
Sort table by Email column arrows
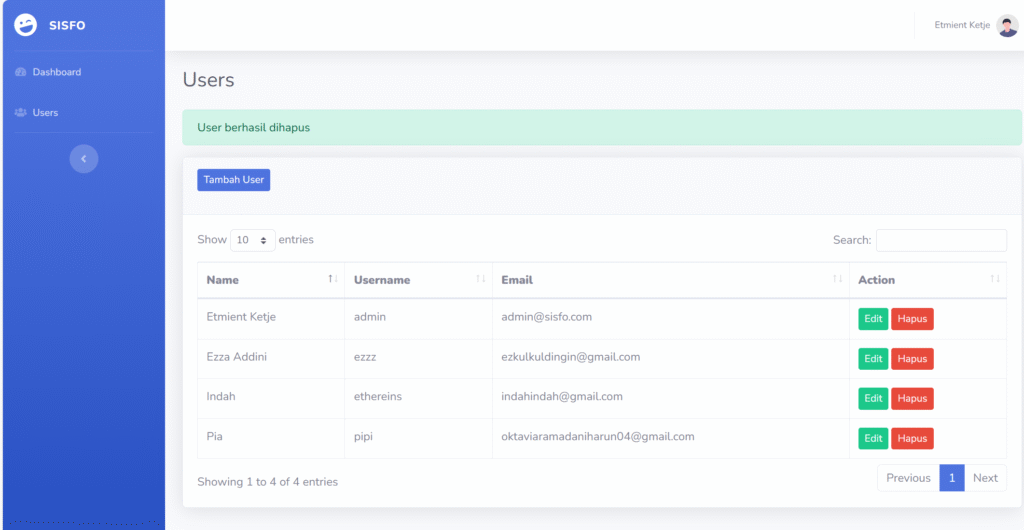click(837, 279)
